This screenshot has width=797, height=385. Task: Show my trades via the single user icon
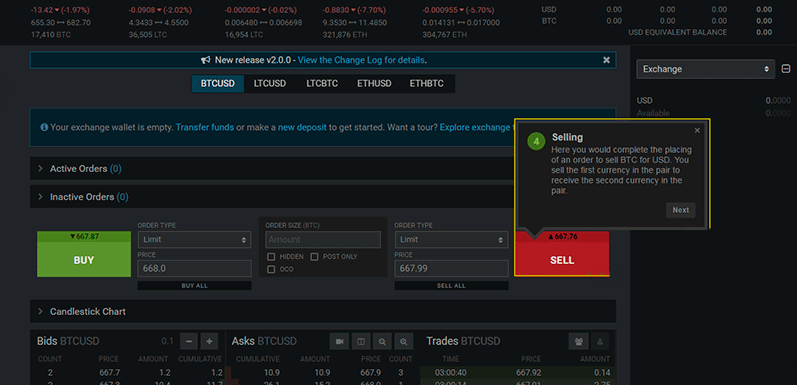click(600, 341)
